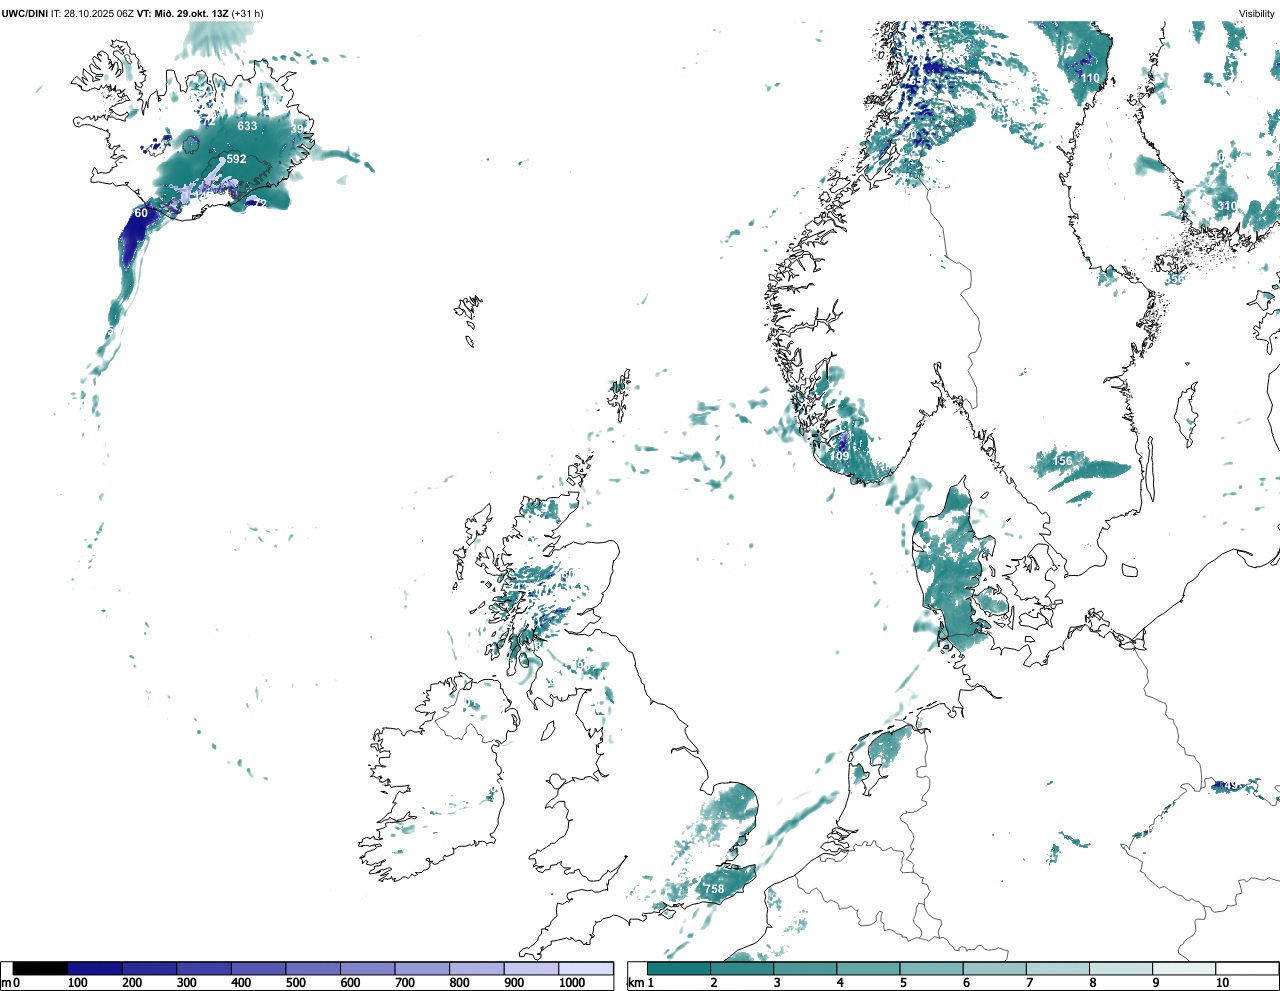Click the 310 value over Finland

1227,206
